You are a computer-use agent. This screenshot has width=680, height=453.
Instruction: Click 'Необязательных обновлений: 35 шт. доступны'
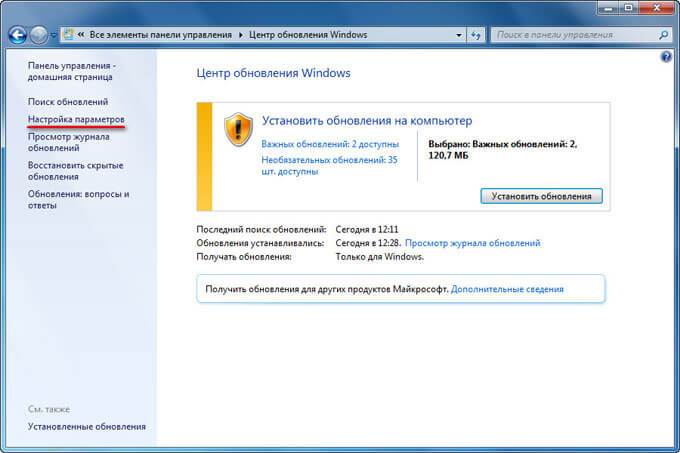[329, 166]
